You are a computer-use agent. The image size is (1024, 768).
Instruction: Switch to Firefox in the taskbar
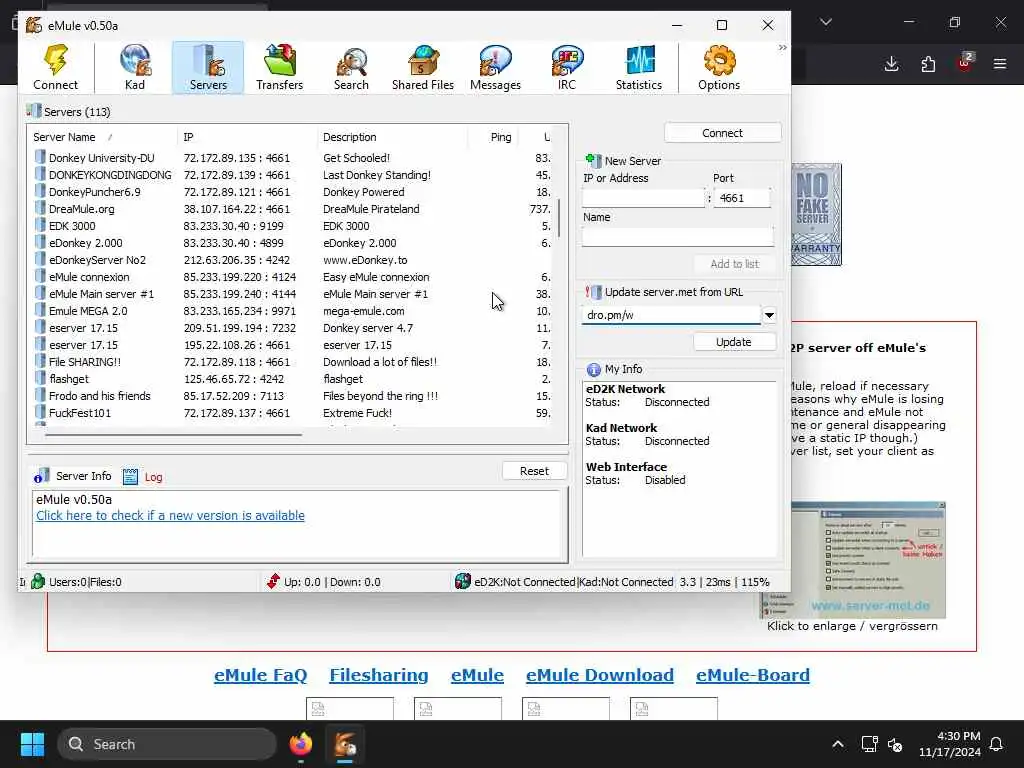[301, 744]
